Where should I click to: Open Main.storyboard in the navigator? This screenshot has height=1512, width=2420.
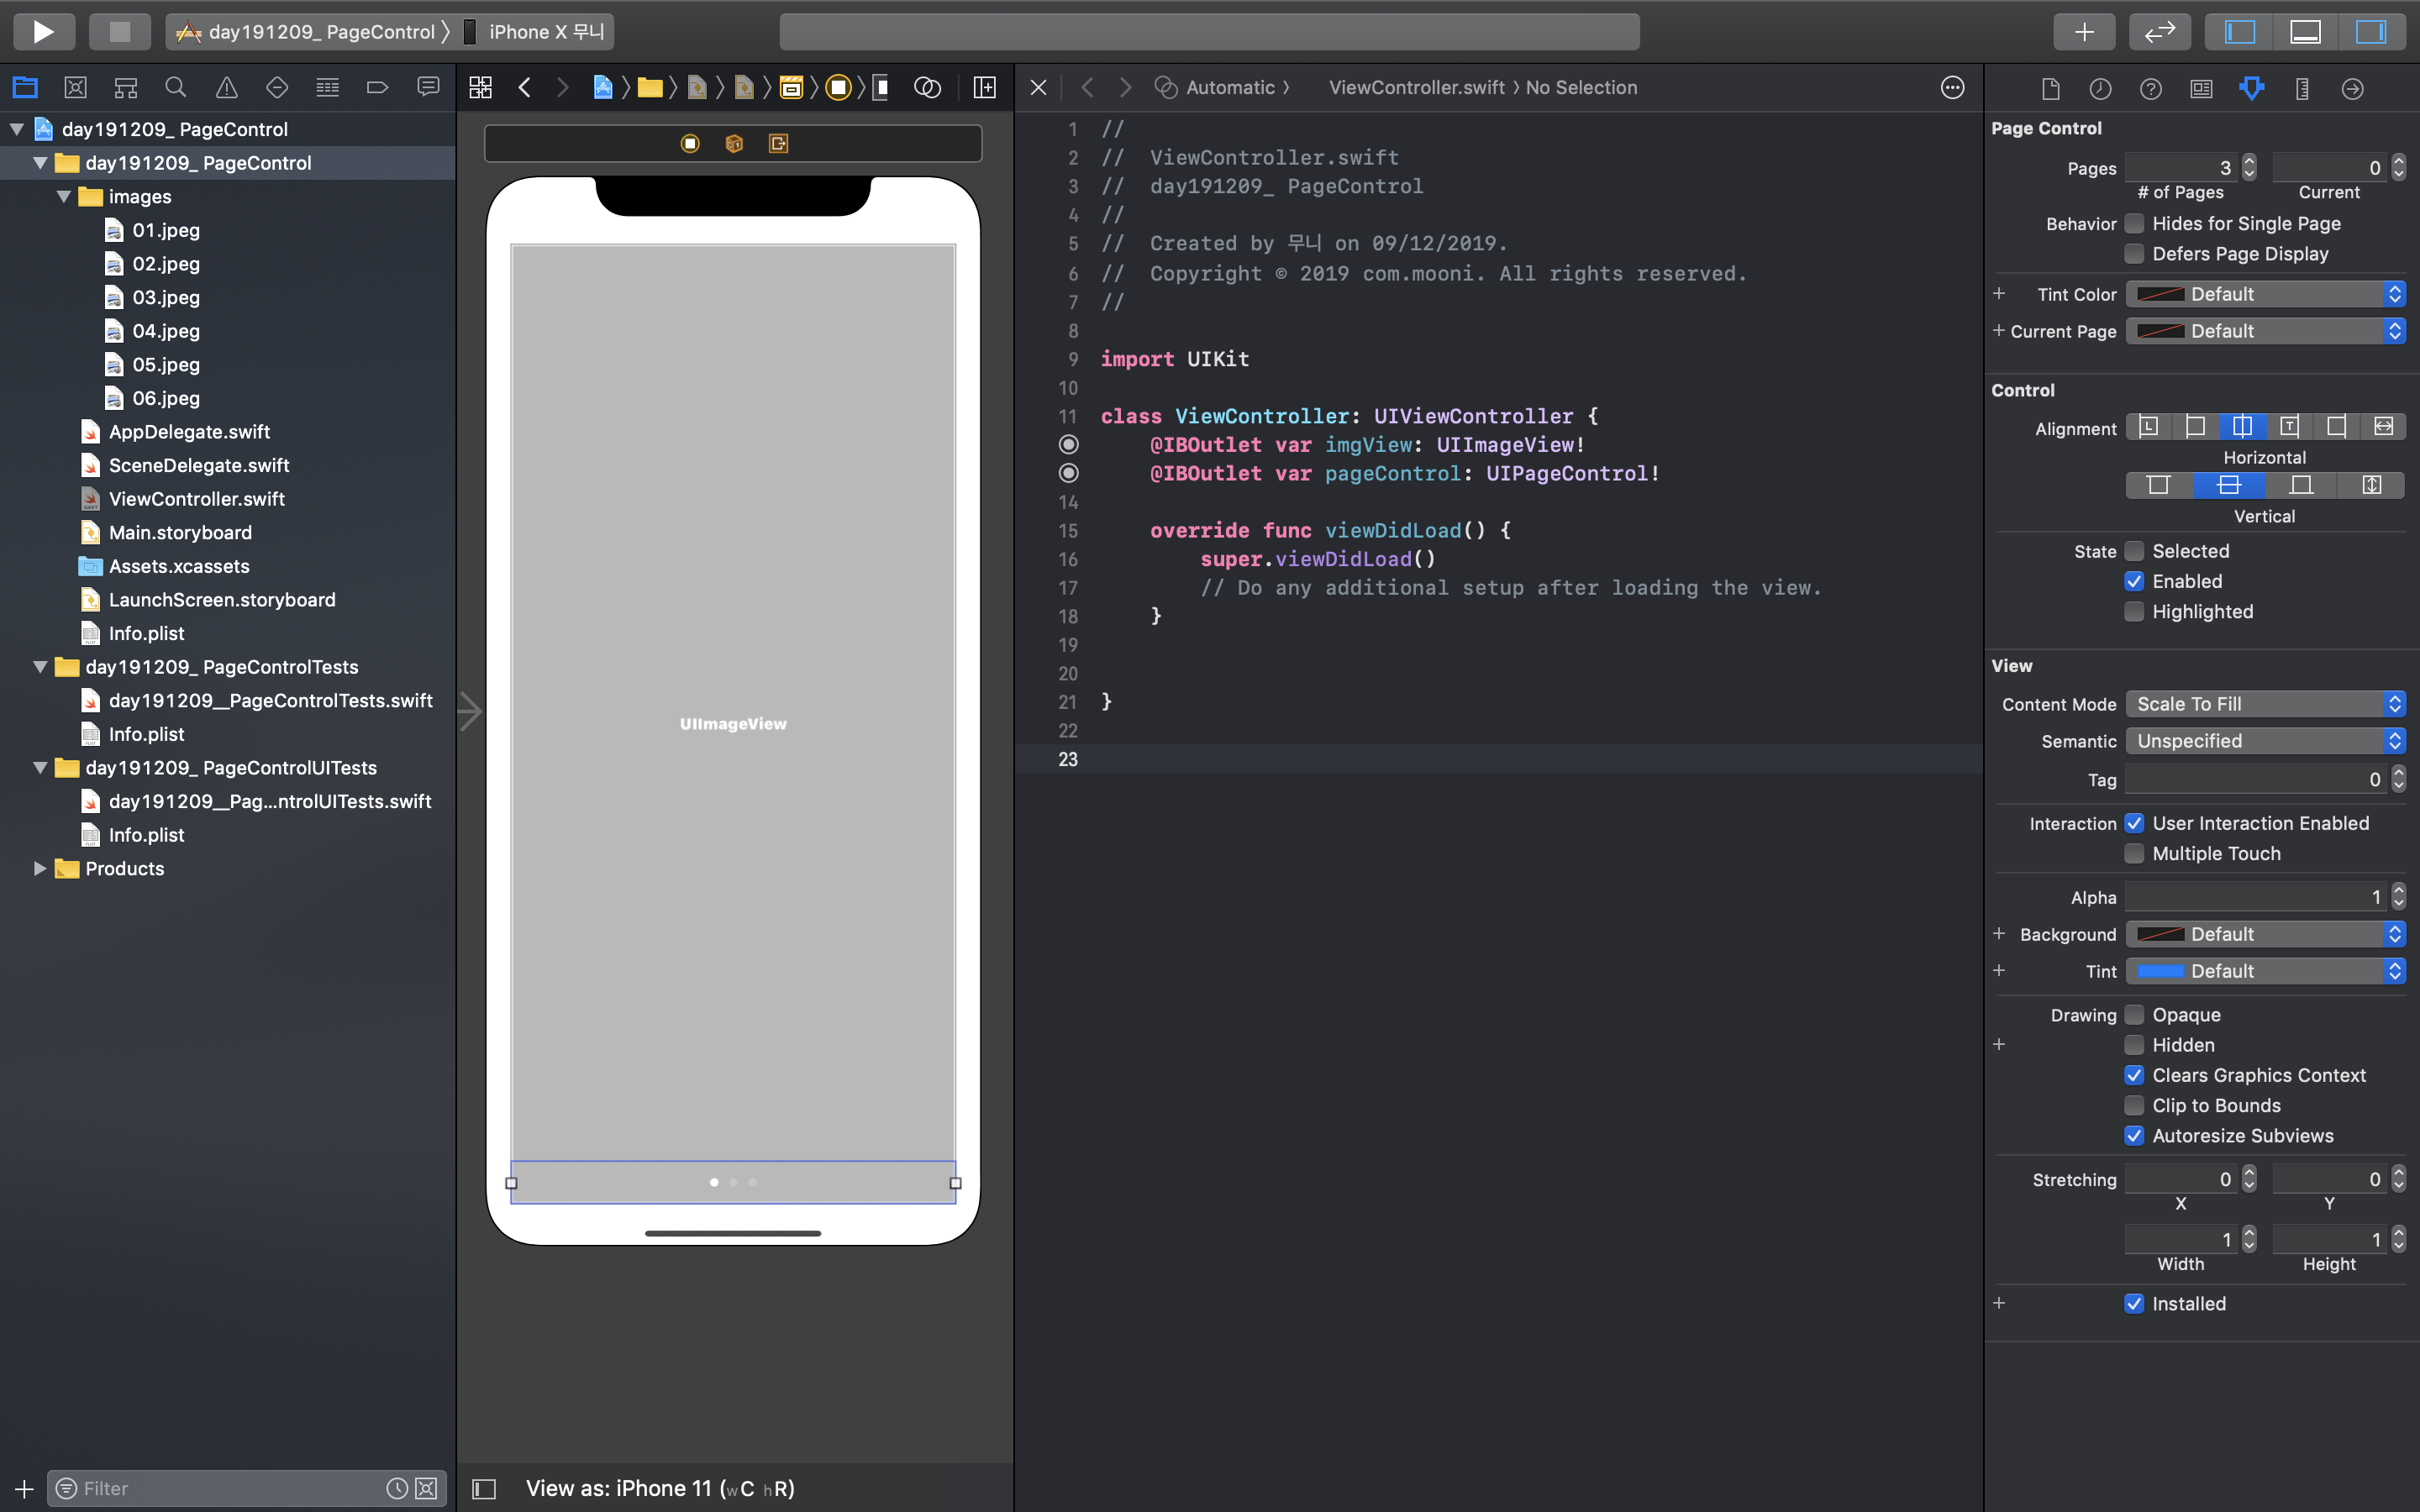point(180,532)
